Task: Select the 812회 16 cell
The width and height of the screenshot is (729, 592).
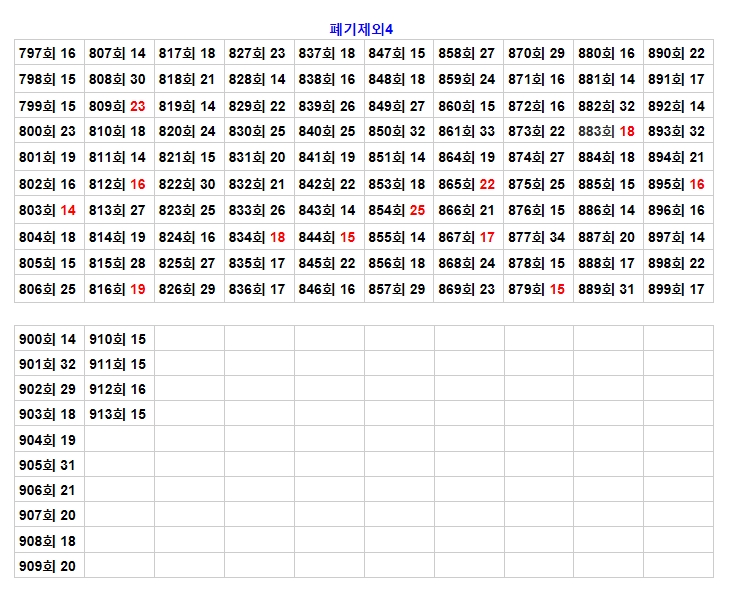Action: pyautogui.click(x=118, y=184)
